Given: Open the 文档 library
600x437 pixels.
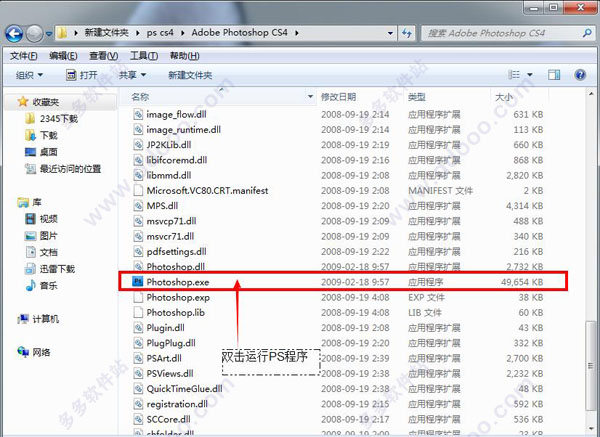Looking at the screenshot, I should tap(49, 252).
